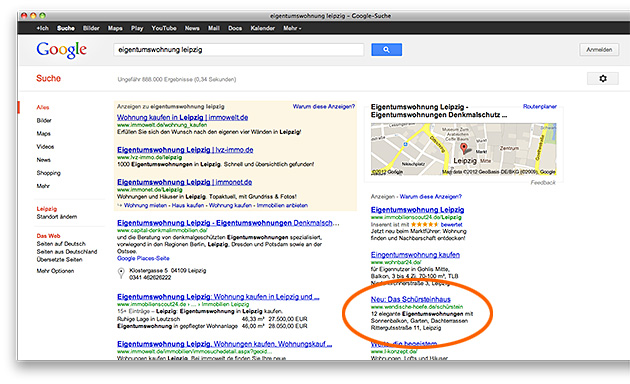
Task: Open ad Eigentumswohnung Leipzig immonet.de
Action: [184, 182]
